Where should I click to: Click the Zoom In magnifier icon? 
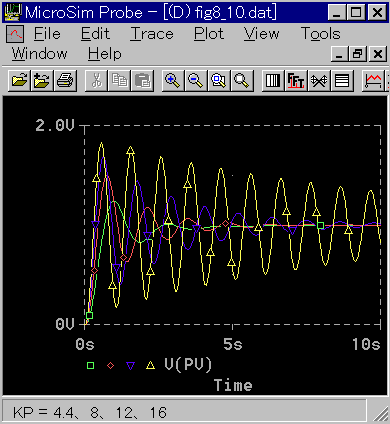(173, 81)
